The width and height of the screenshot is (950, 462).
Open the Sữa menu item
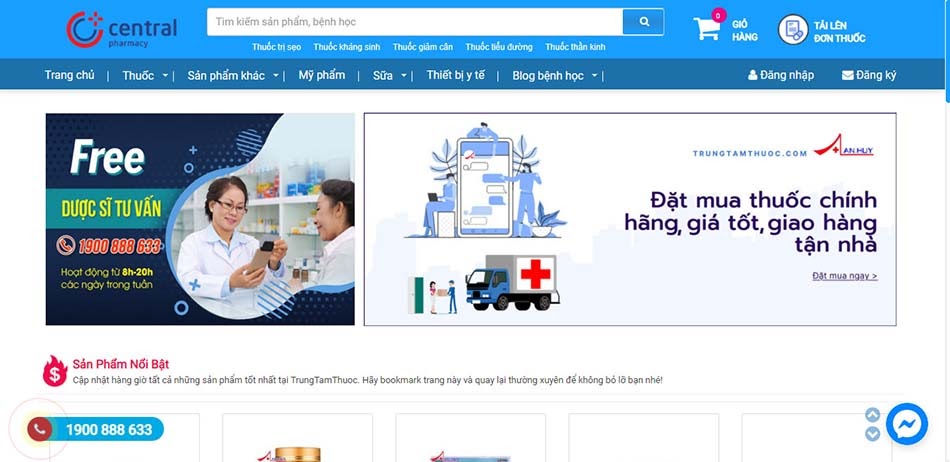pyautogui.click(x=383, y=76)
